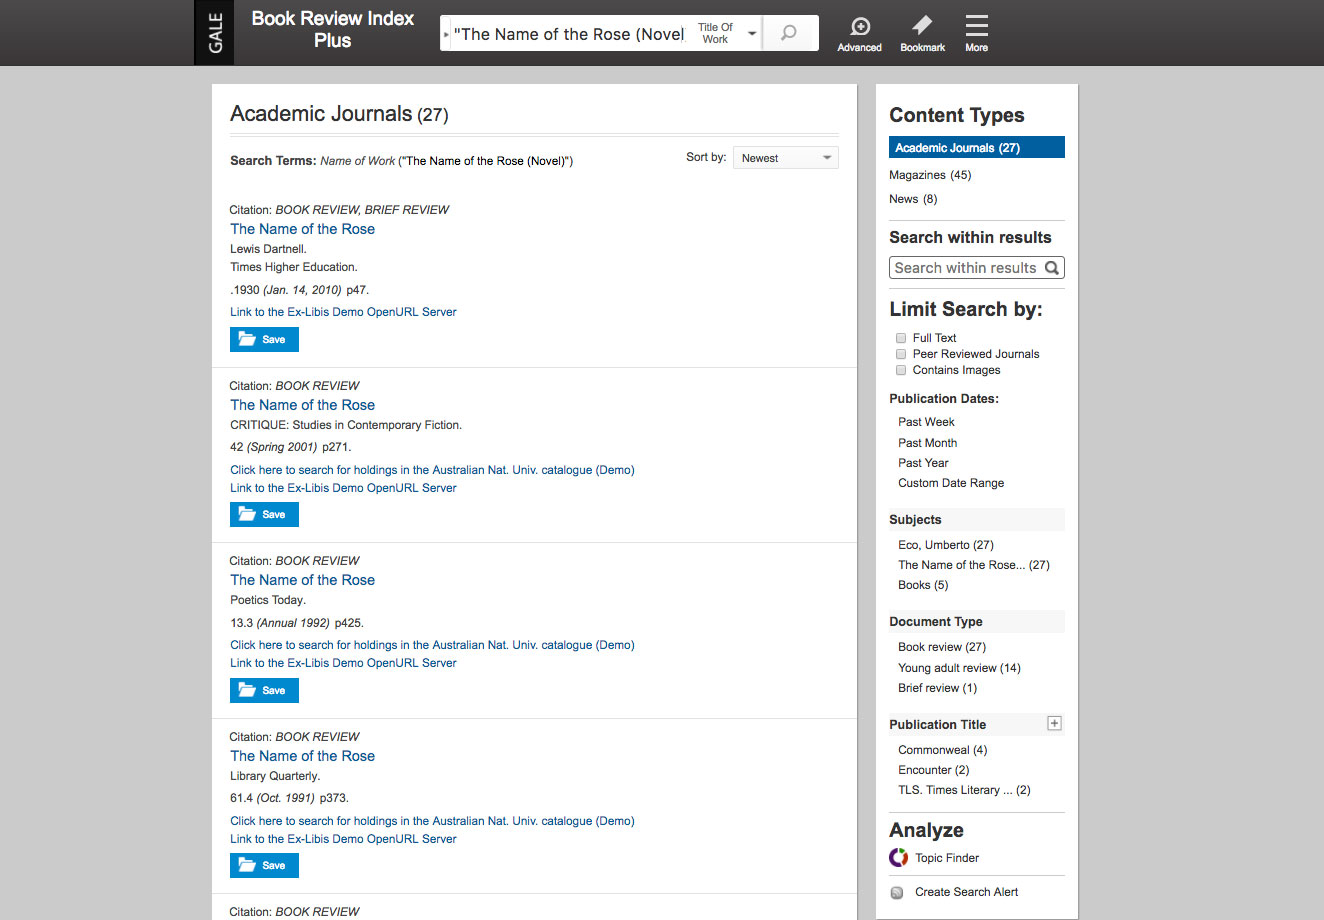Screen dimensions: 1324x920
Task: Open Topic Finder icon
Action: pyautogui.click(x=899, y=858)
